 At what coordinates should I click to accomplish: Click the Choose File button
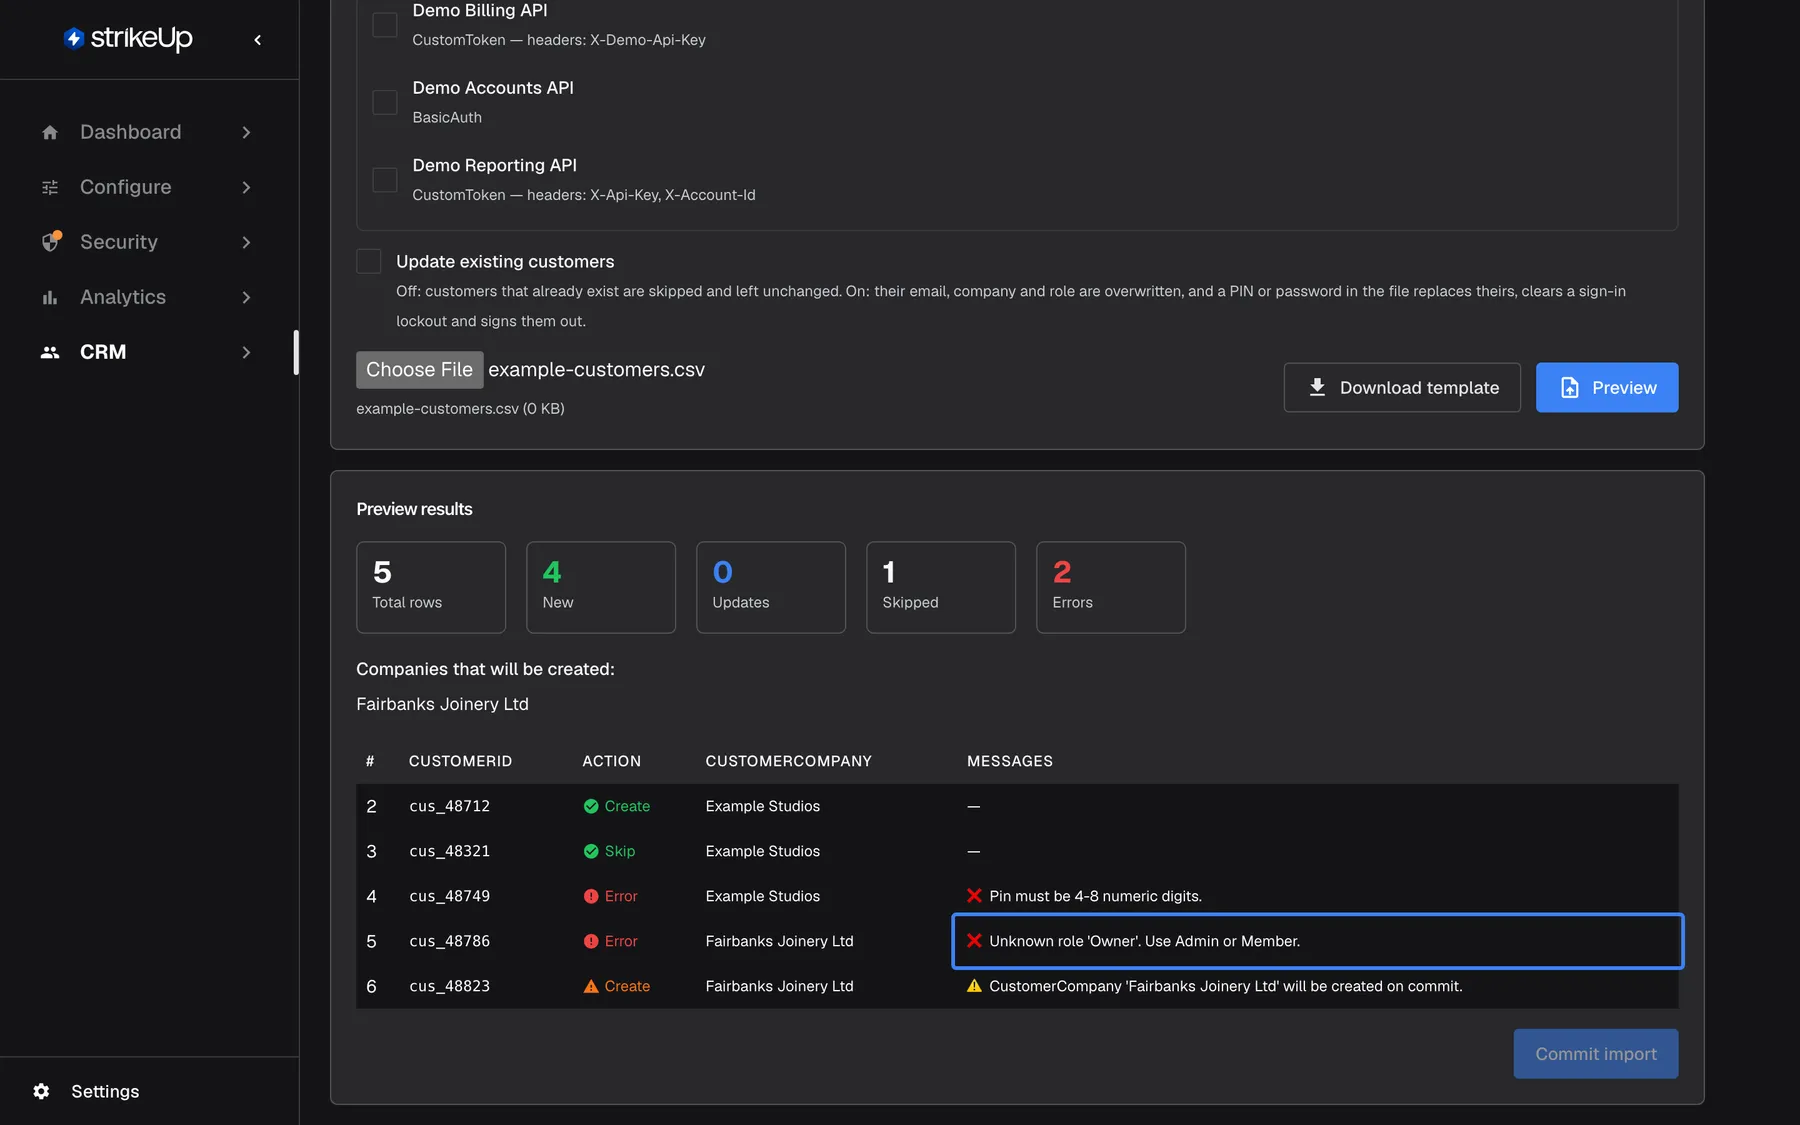point(420,370)
